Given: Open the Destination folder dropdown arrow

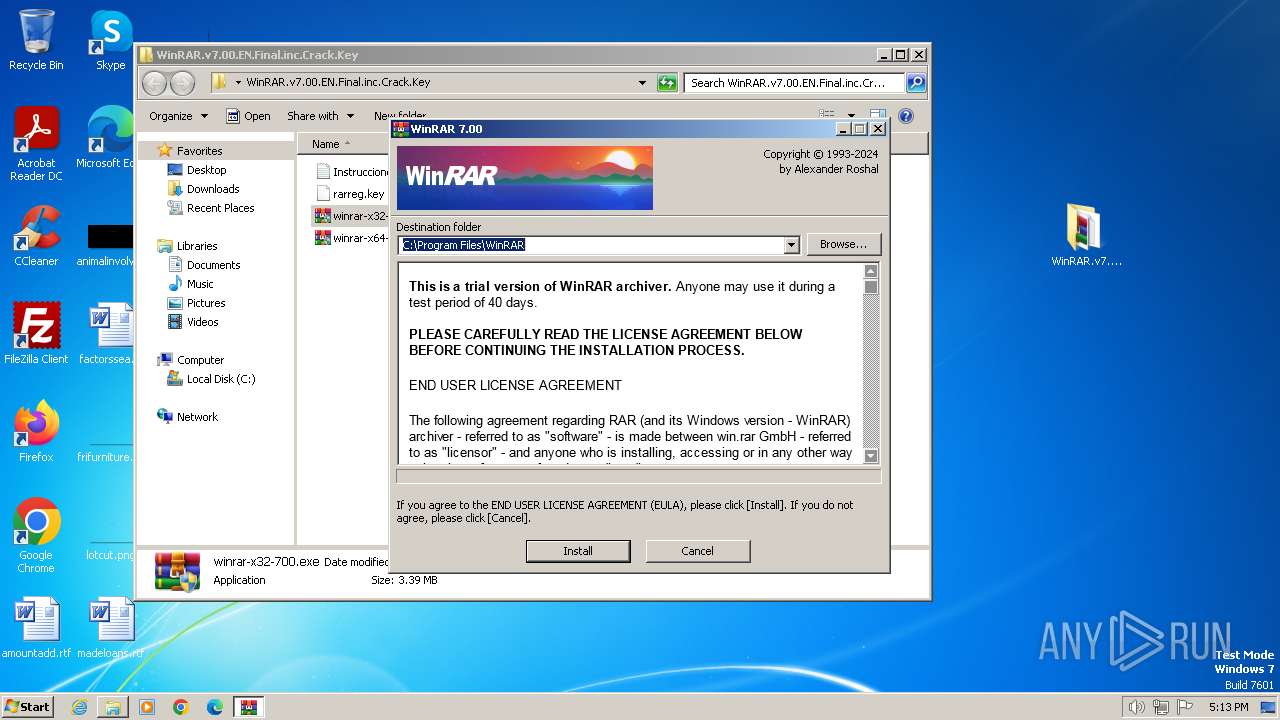Looking at the screenshot, I should (791, 245).
